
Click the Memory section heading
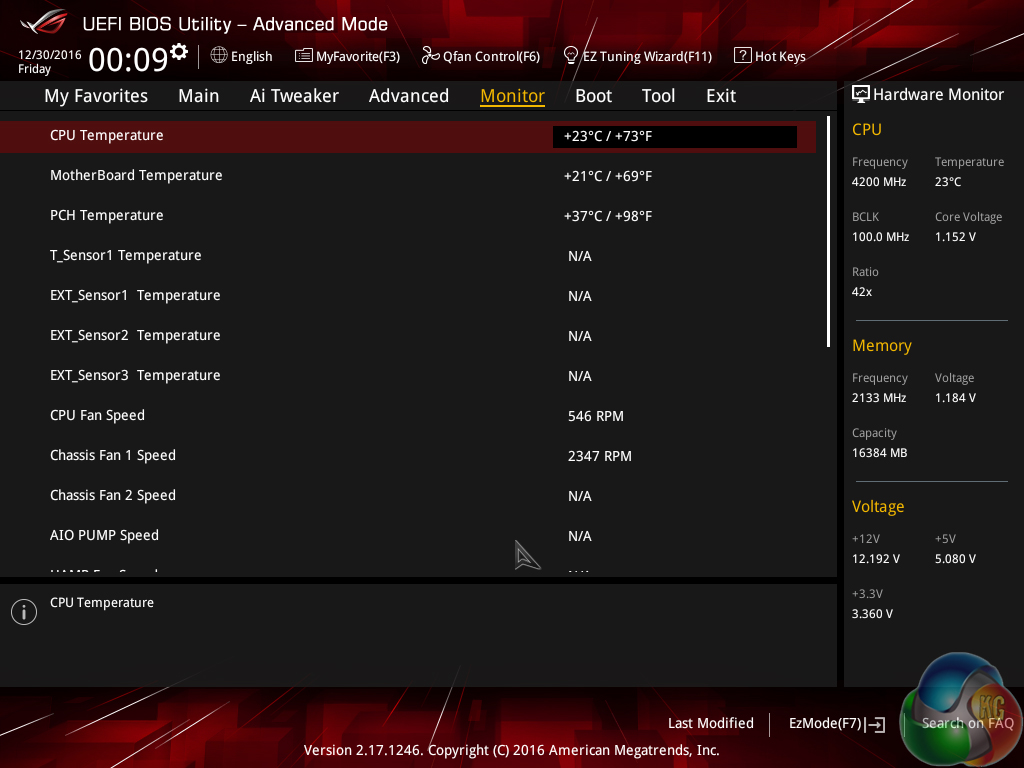pyautogui.click(x=882, y=345)
